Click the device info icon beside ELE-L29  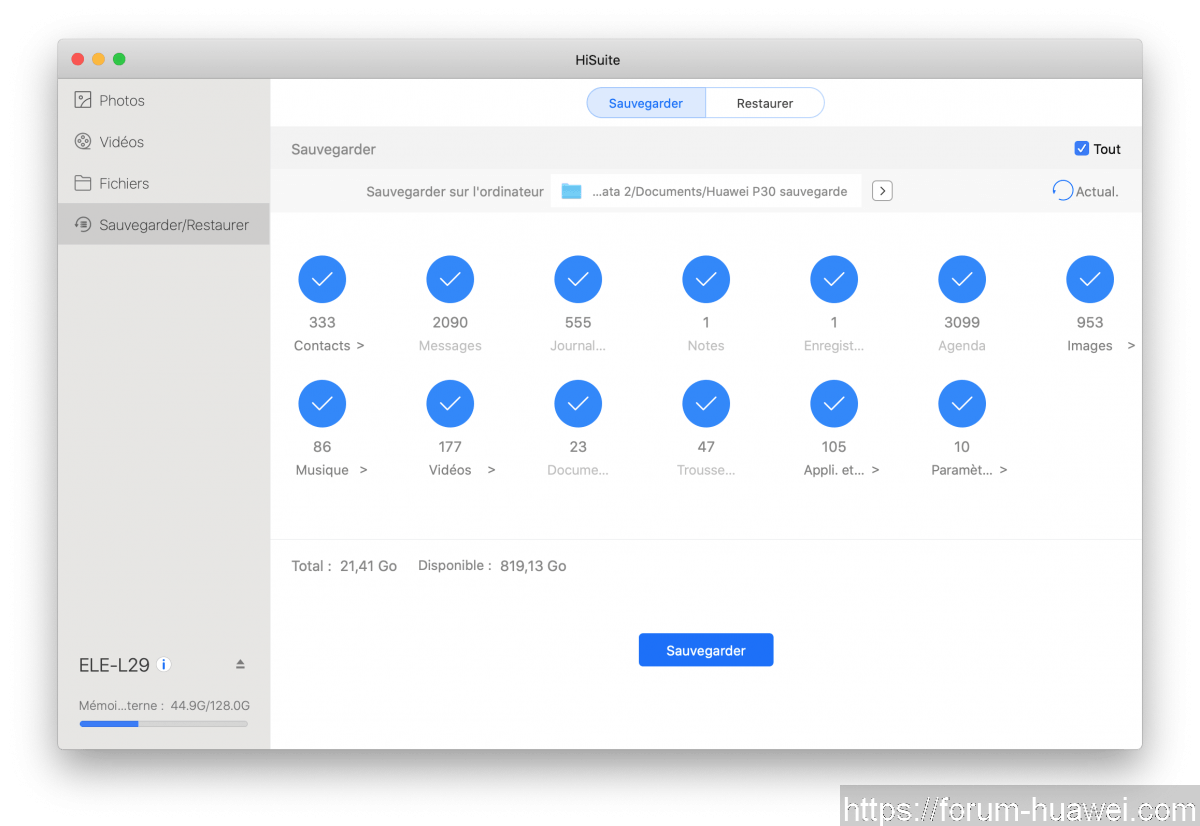click(x=164, y=665)
